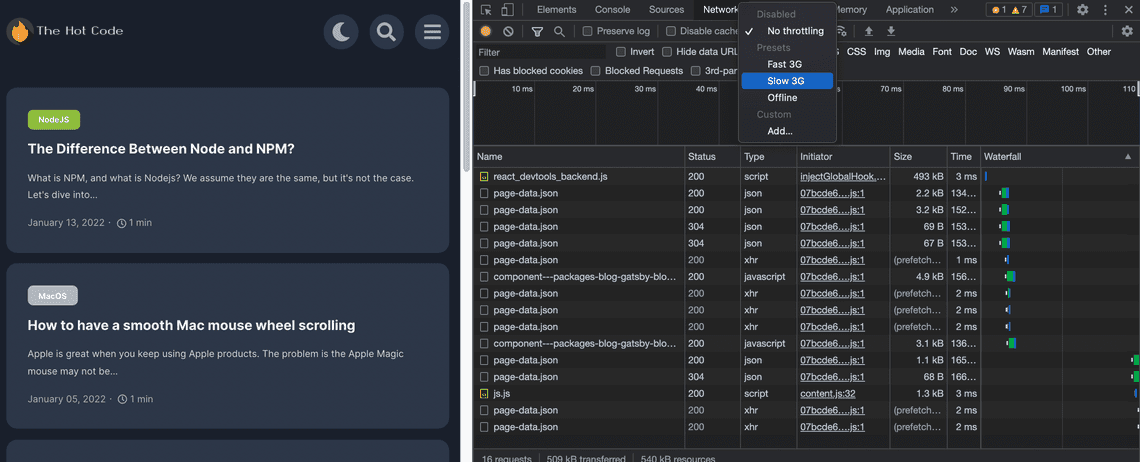The image size is (1140, 462).
Task: Open the blog hamburger menu
Action: click(433, 31)
